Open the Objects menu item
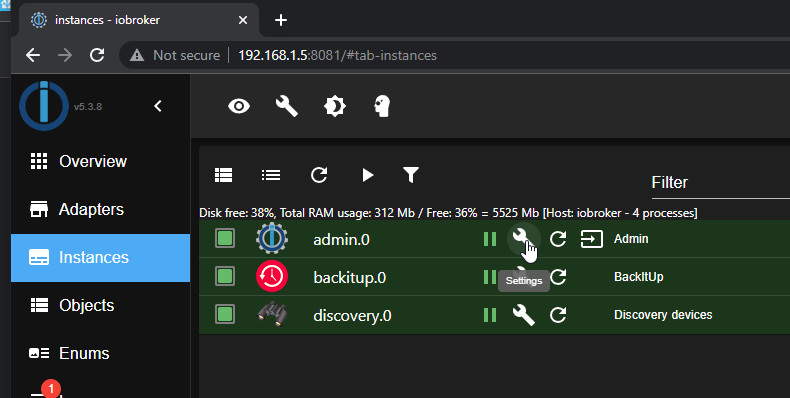Image resolution: width=790 pixels, height=398 pixels. [100, 305]
